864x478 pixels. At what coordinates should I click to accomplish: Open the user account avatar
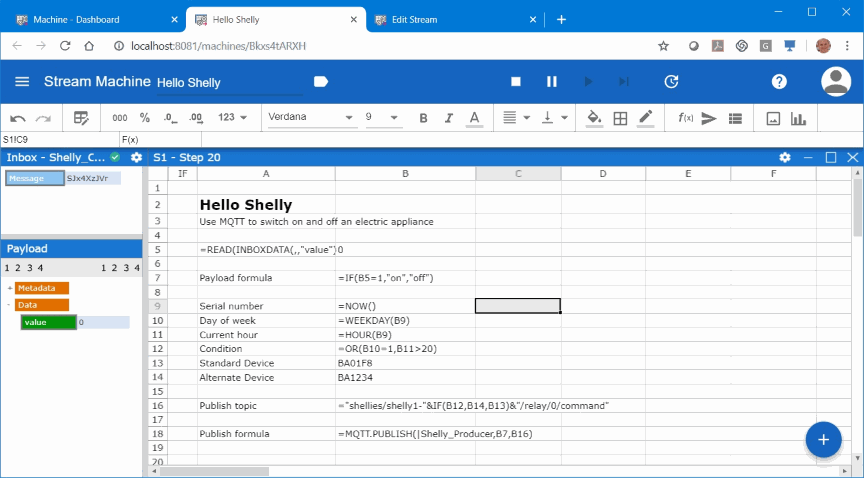[x=835, y=82]
